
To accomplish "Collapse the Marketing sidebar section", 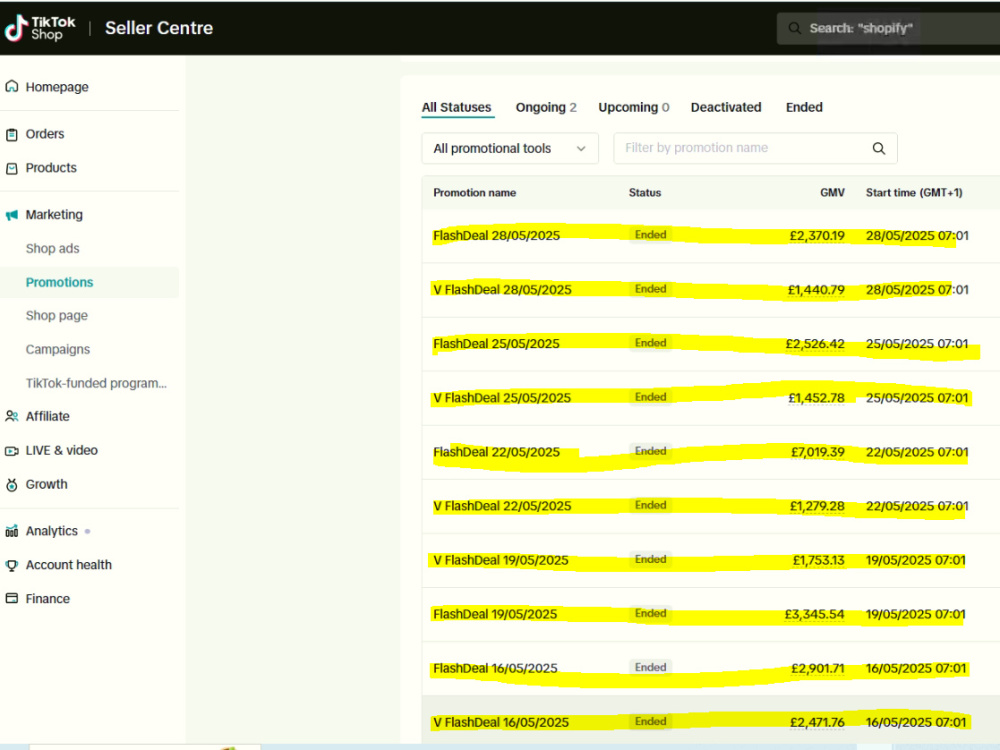I will [54, 215].
